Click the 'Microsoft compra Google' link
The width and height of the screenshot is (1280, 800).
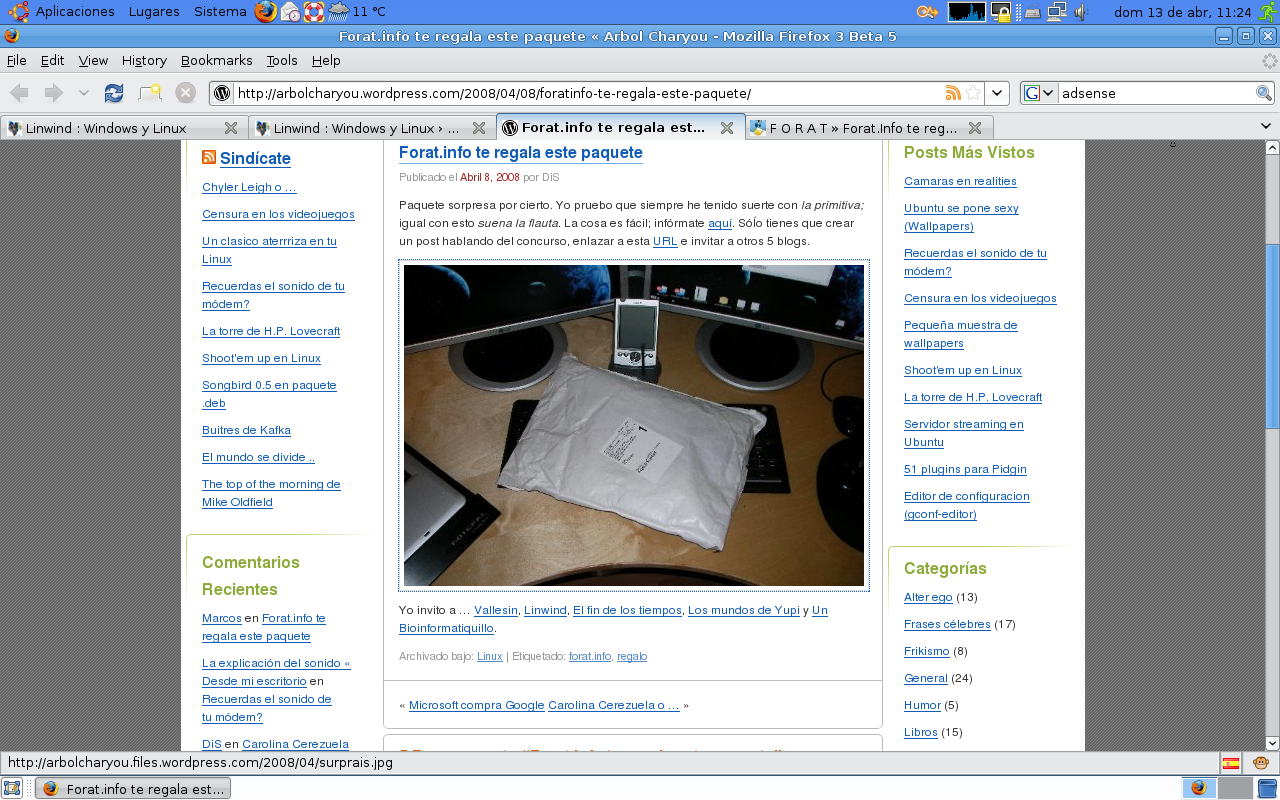(x=476, y=705)
